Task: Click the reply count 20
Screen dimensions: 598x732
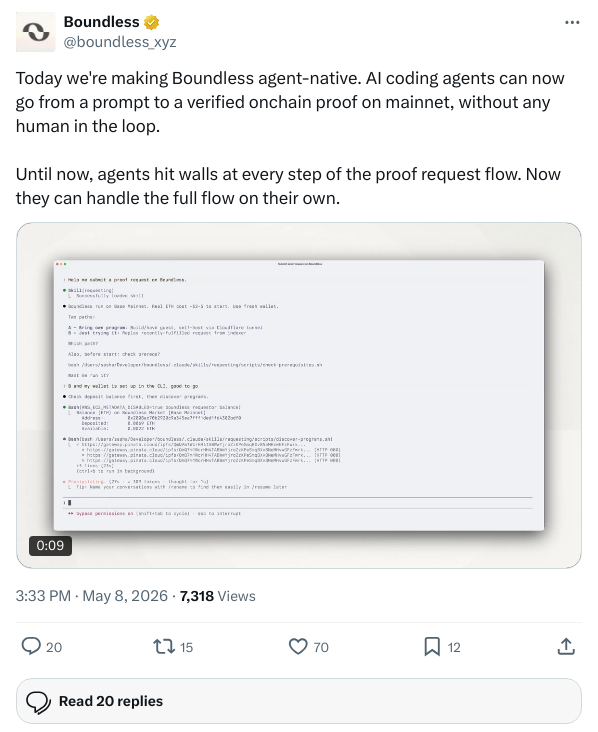Action: [54, 647]
